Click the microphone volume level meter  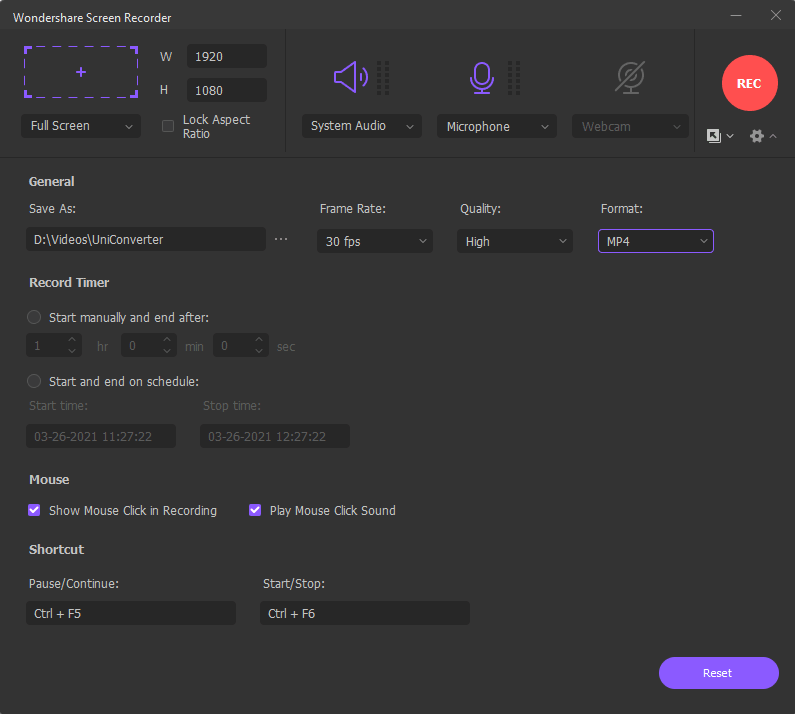coord(514,78)
